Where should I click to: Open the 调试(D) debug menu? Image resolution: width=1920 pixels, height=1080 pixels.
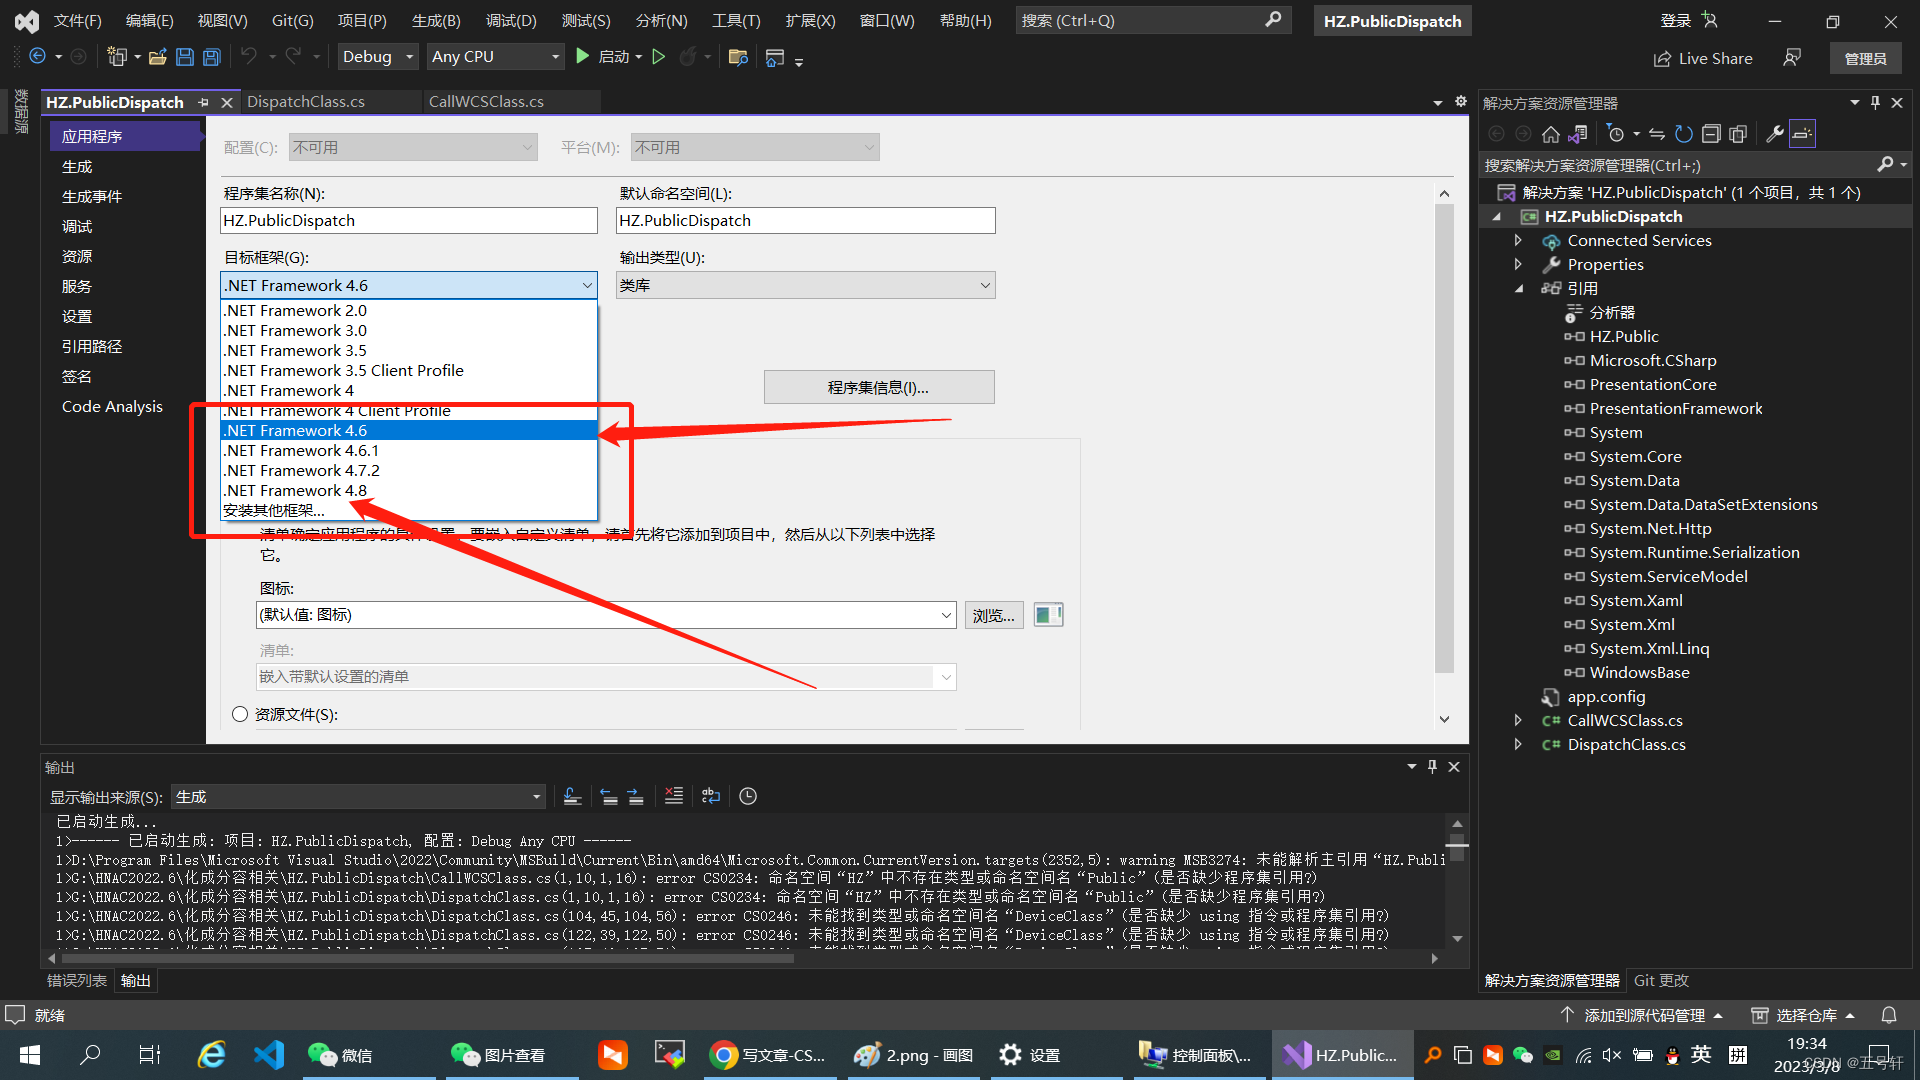[x=511, y=21]
